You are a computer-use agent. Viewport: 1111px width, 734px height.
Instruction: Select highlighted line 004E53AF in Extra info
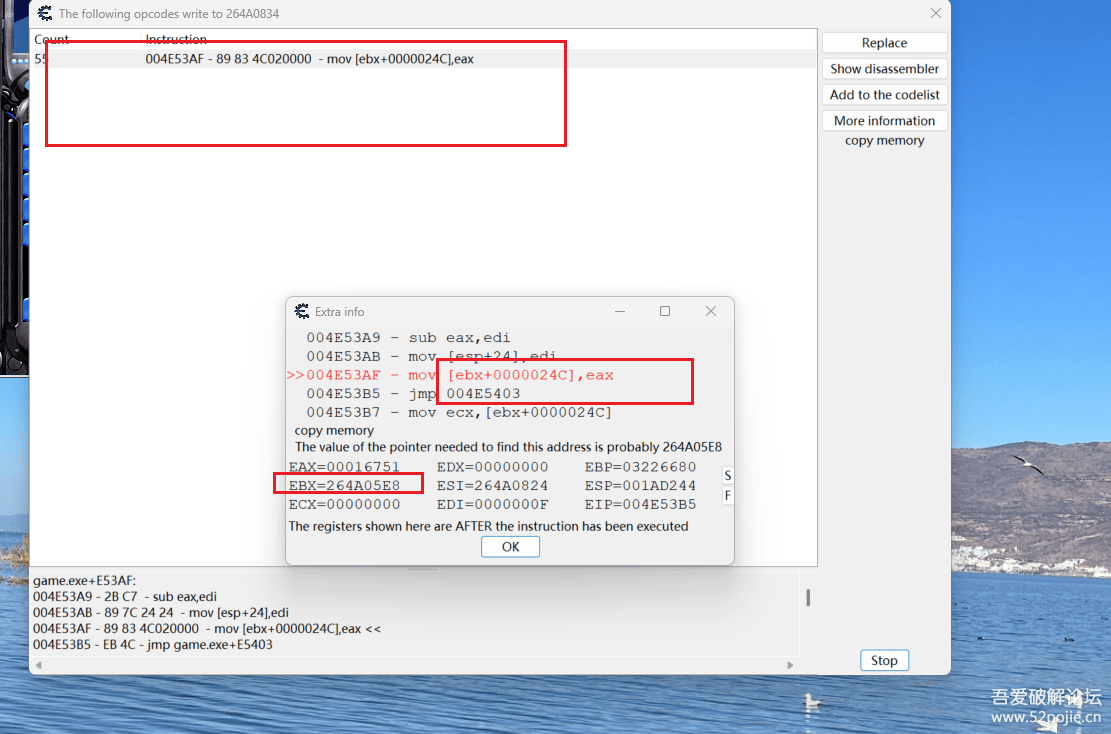point(451,376)
